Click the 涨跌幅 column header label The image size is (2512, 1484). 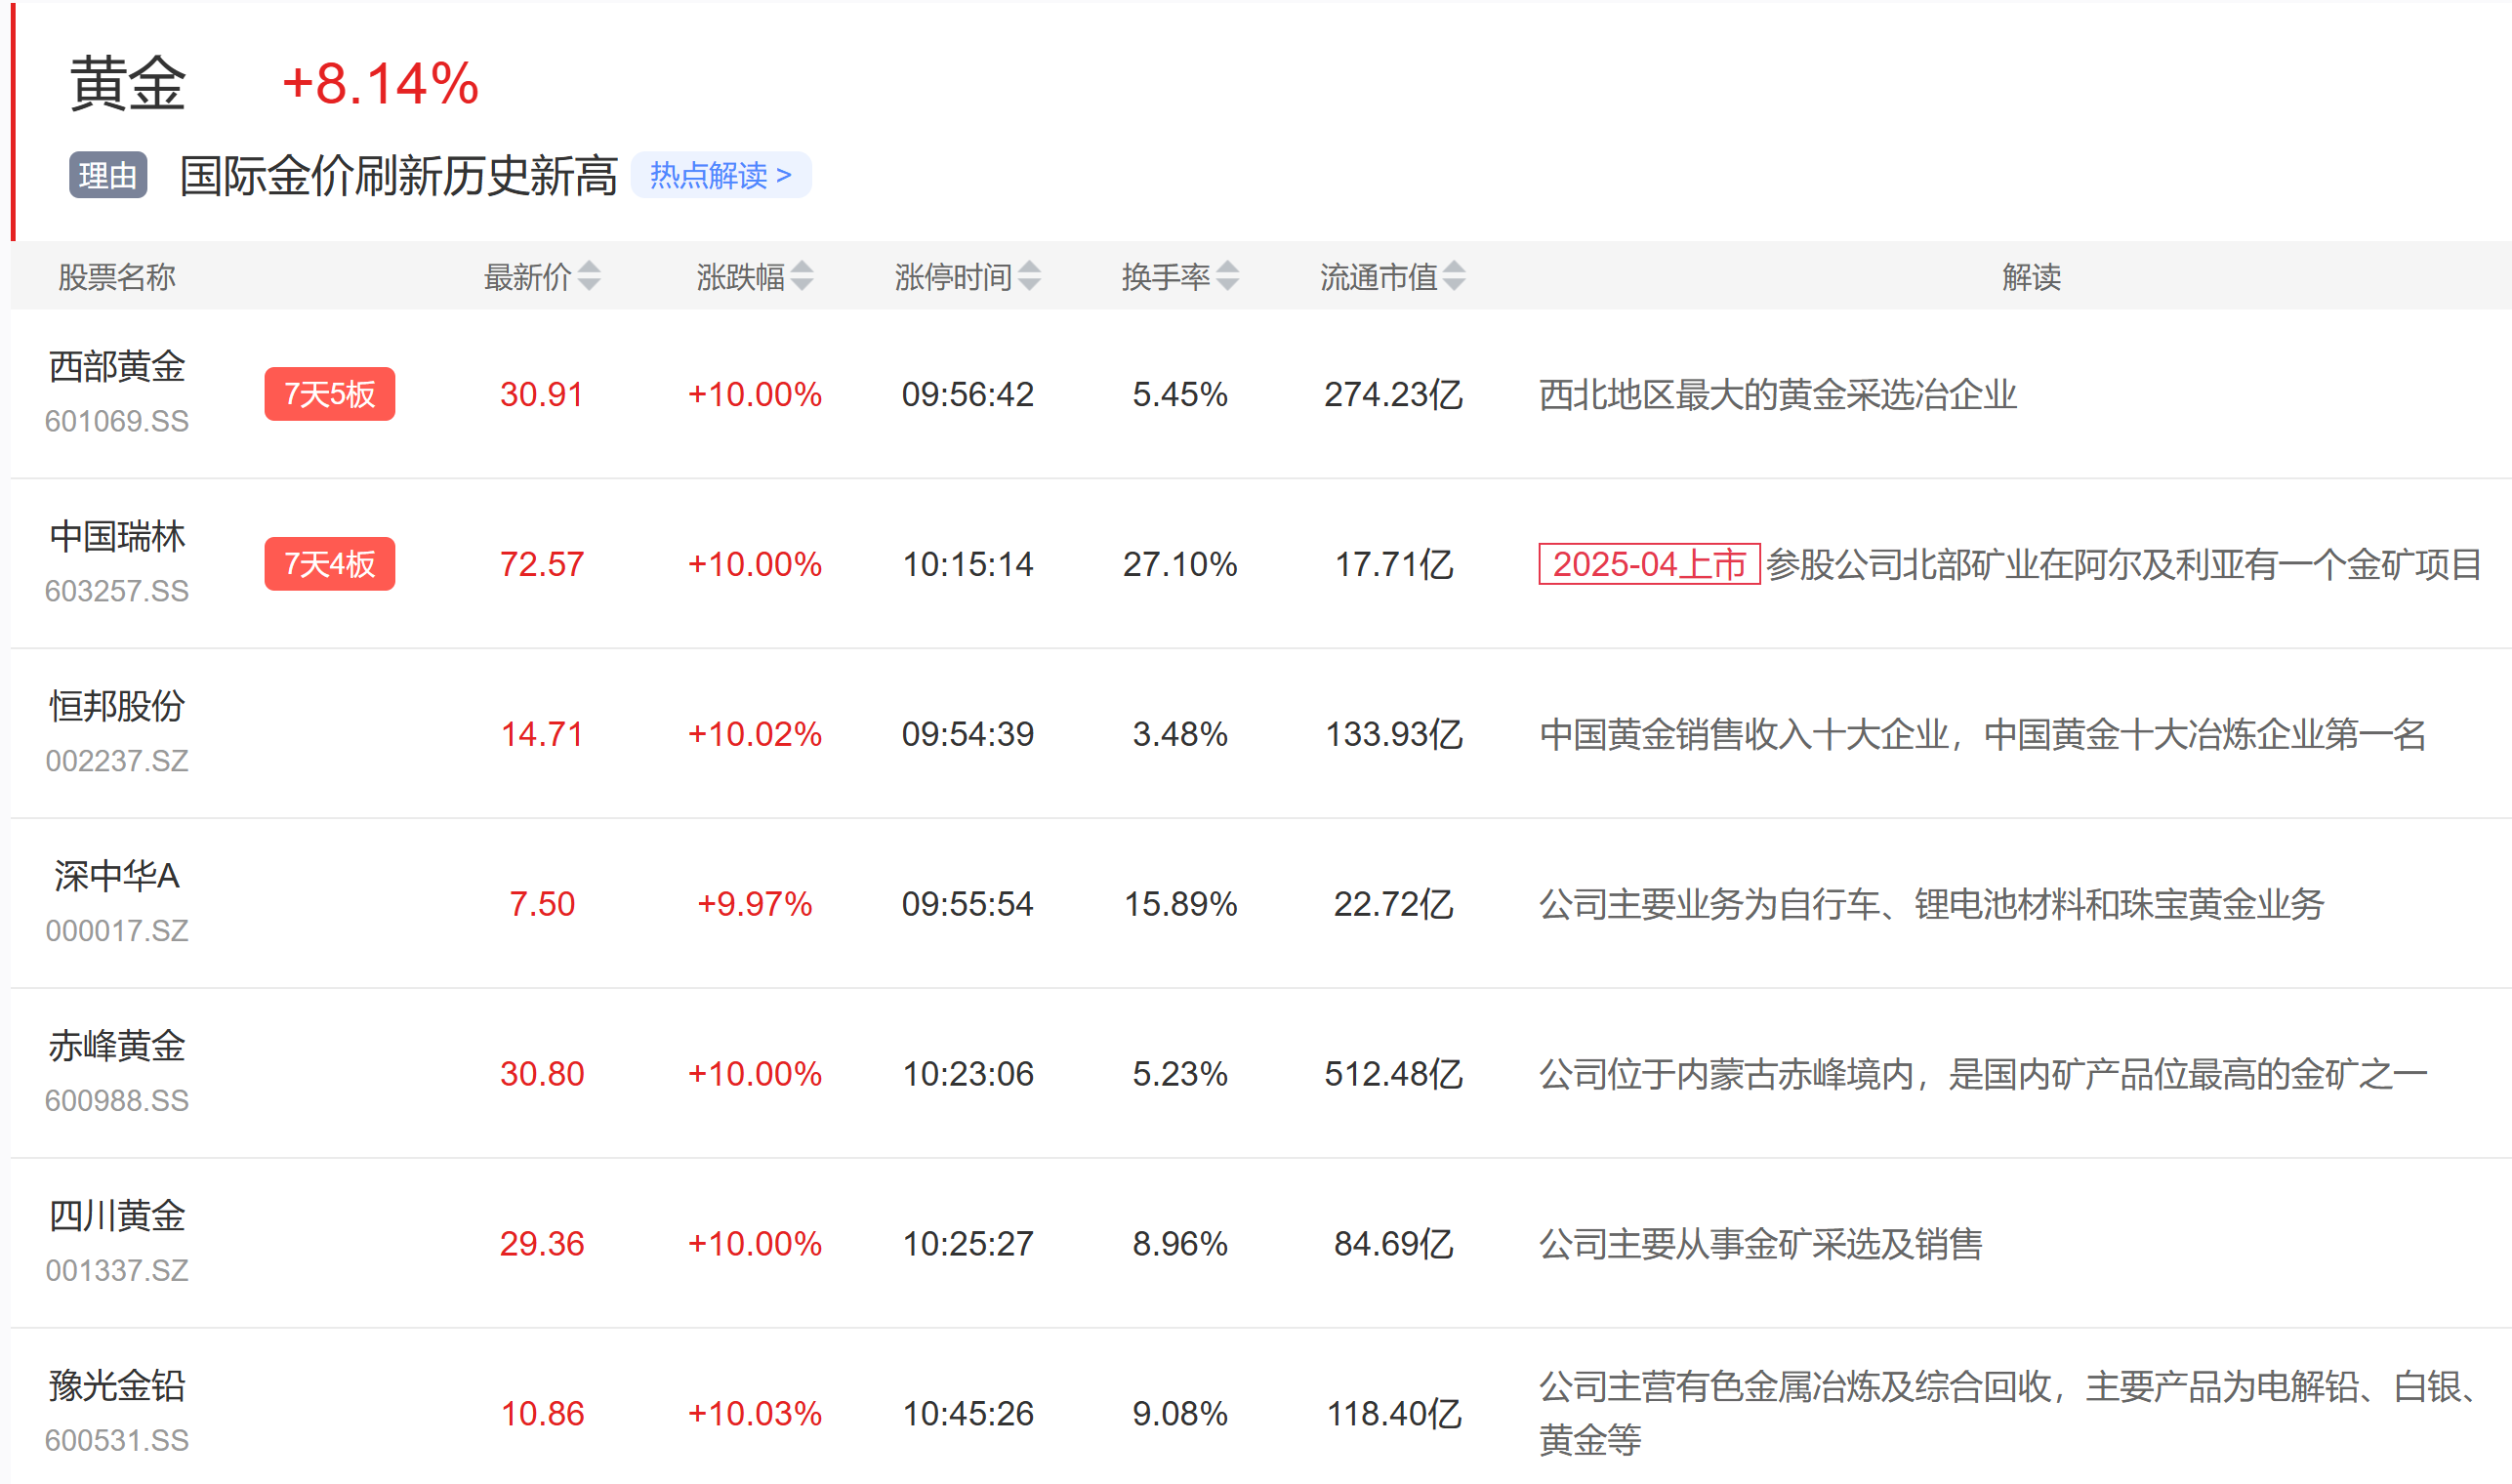point(741,277)
